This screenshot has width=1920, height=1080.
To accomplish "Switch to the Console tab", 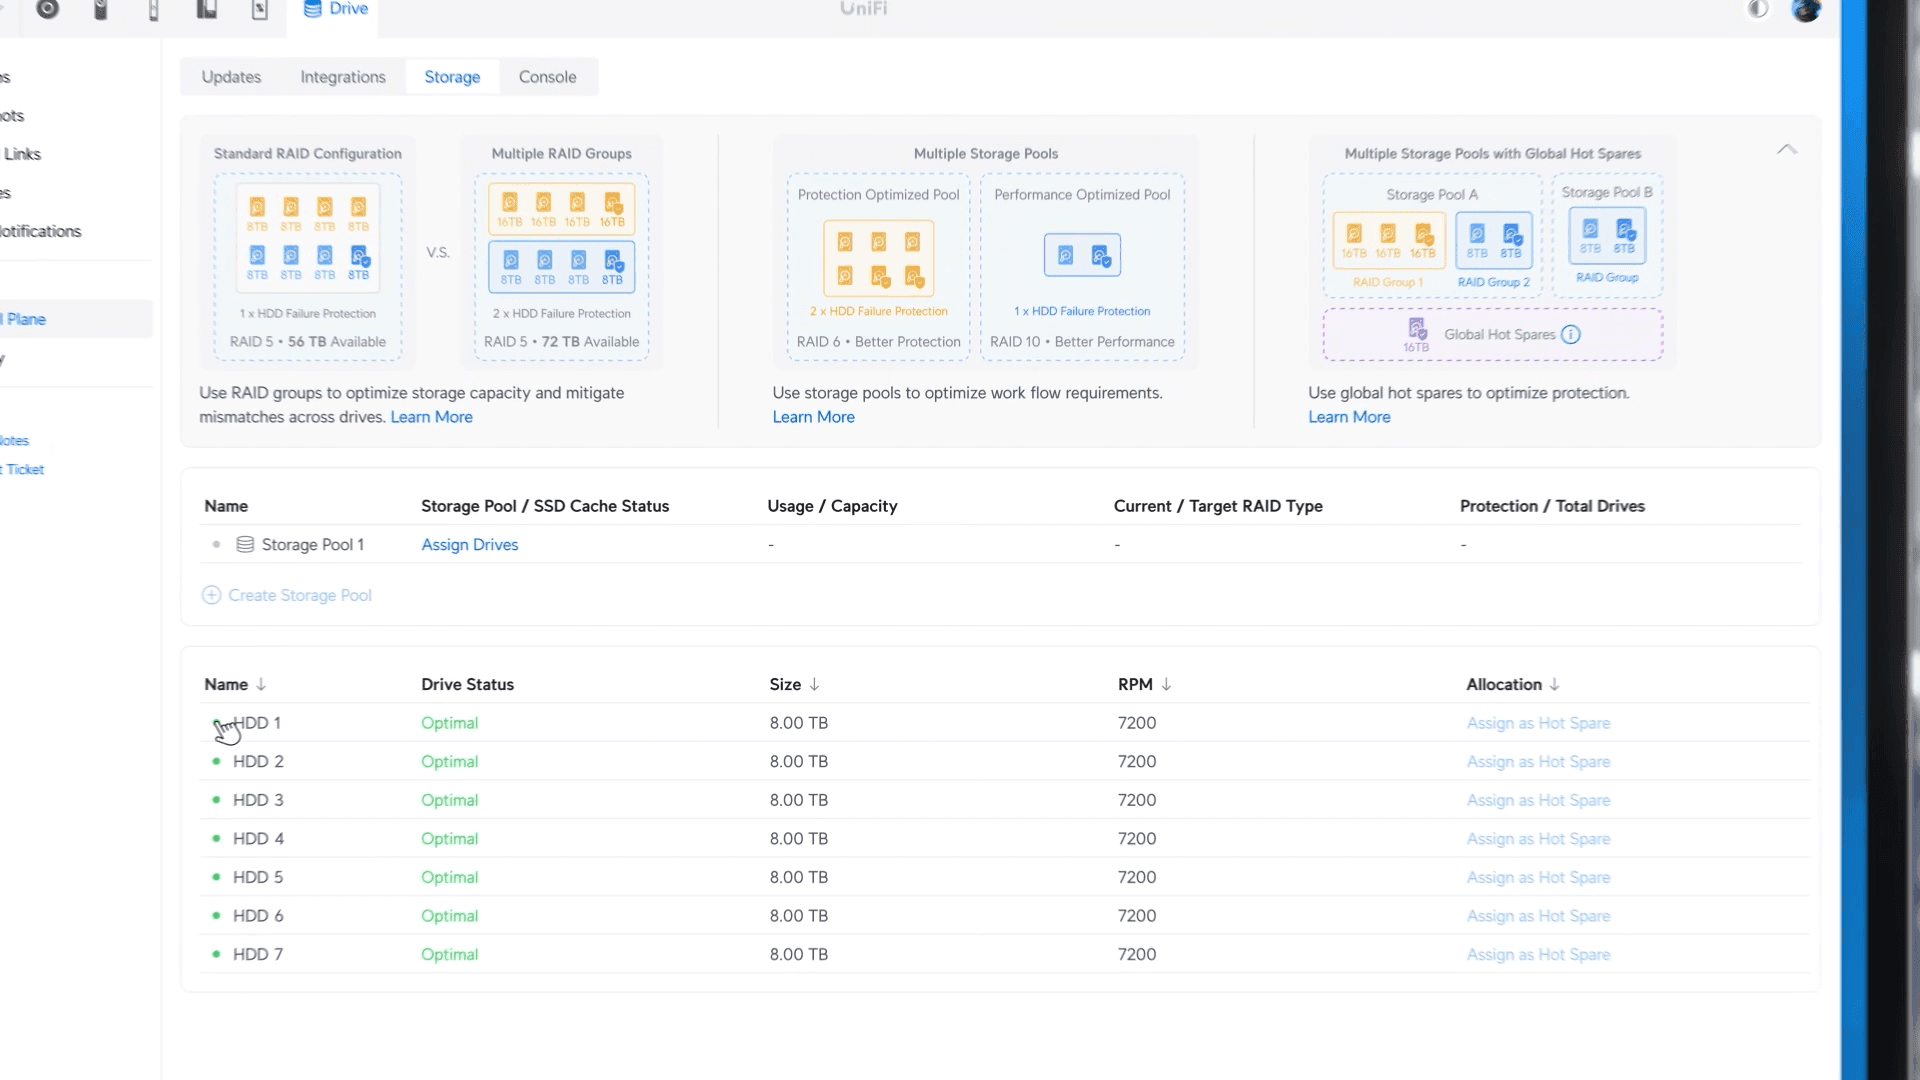I will coord(547,77).
